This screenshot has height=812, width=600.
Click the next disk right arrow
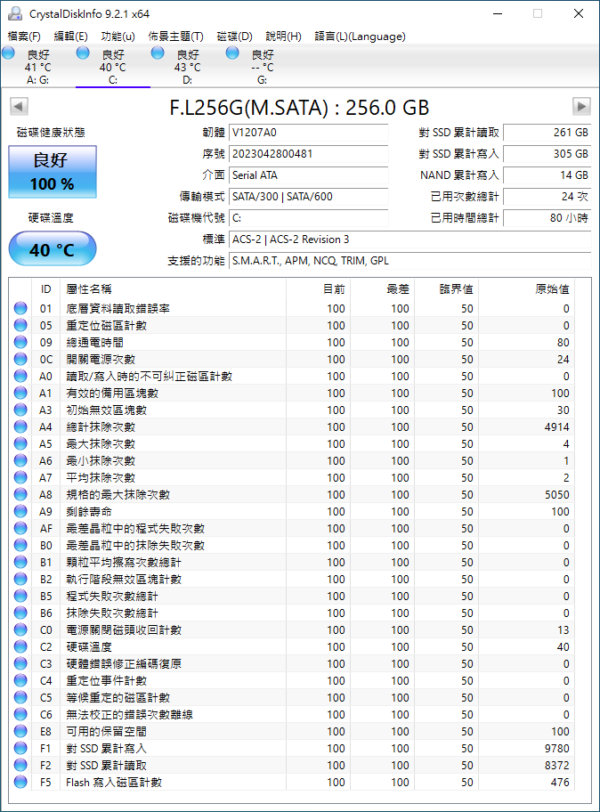(x=581, y=106)
